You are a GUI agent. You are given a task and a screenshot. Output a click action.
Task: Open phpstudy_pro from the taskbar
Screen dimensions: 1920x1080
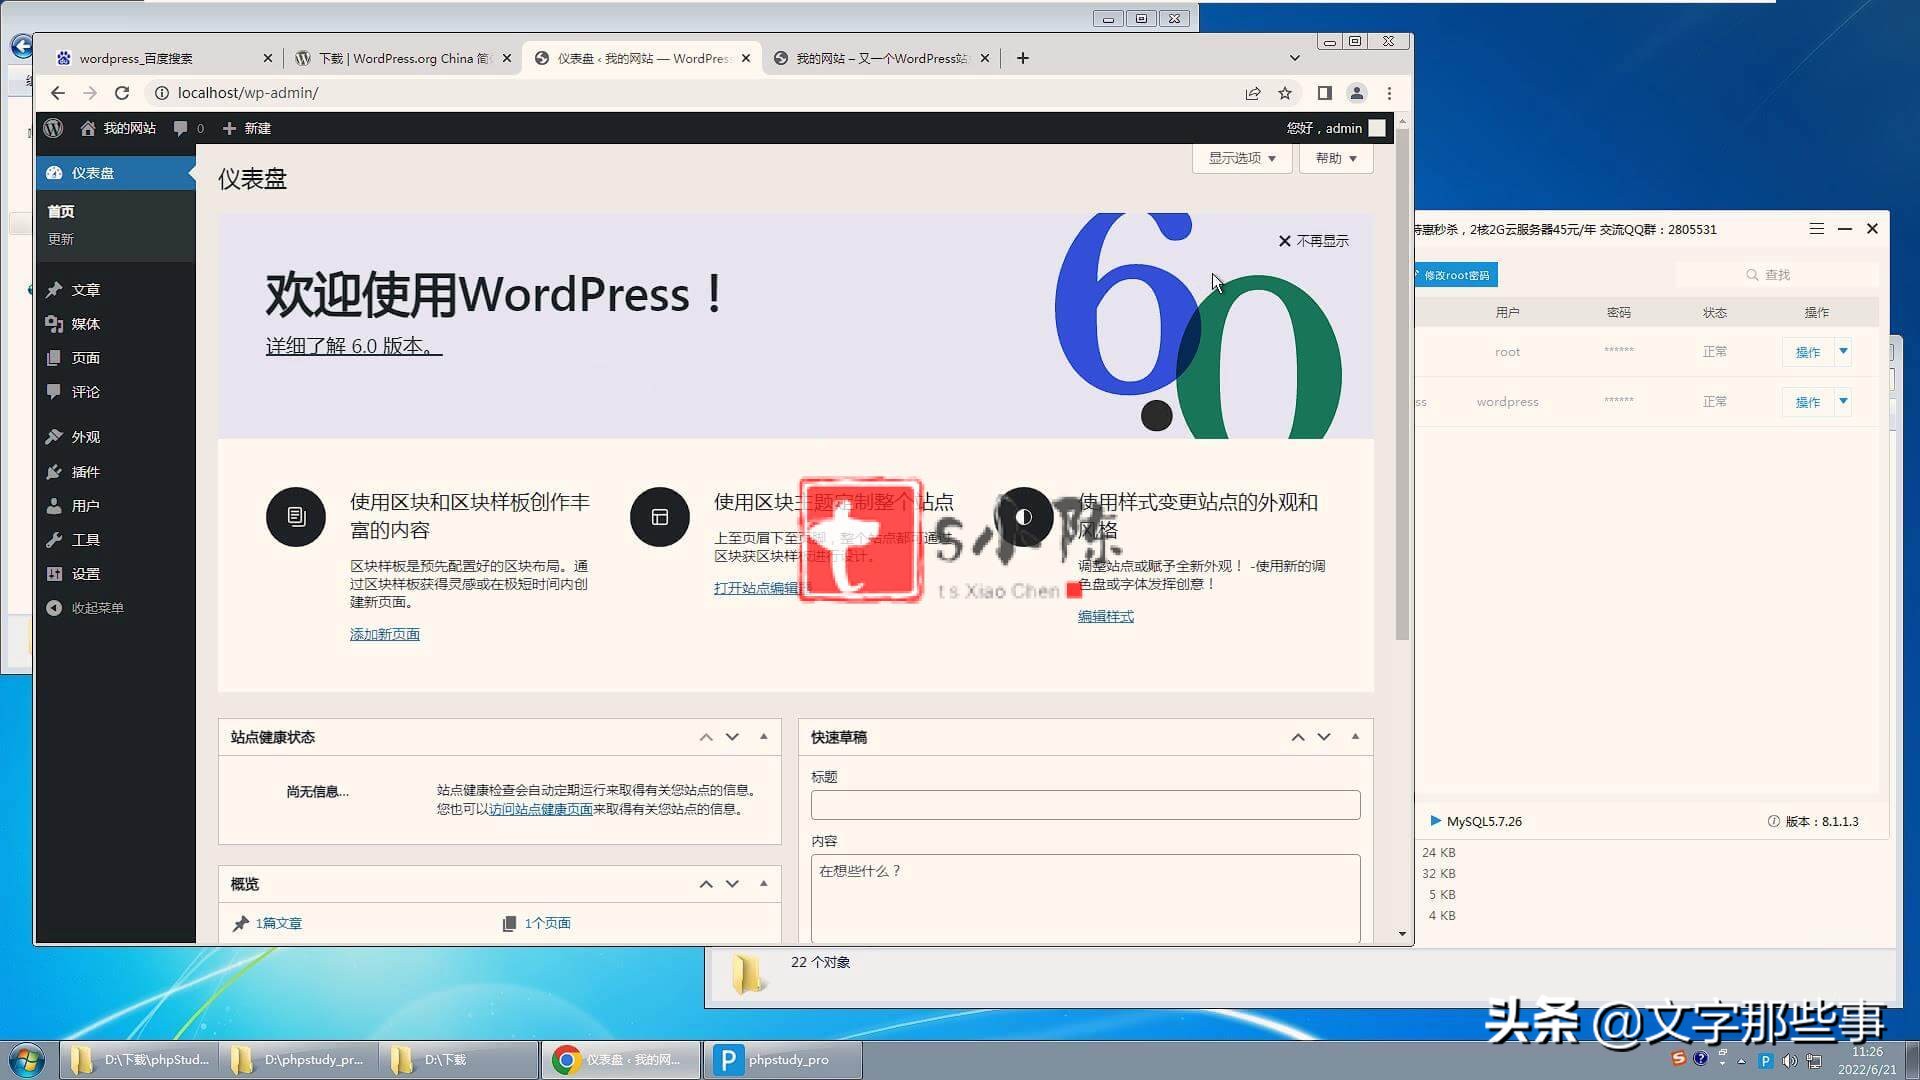782,1059
